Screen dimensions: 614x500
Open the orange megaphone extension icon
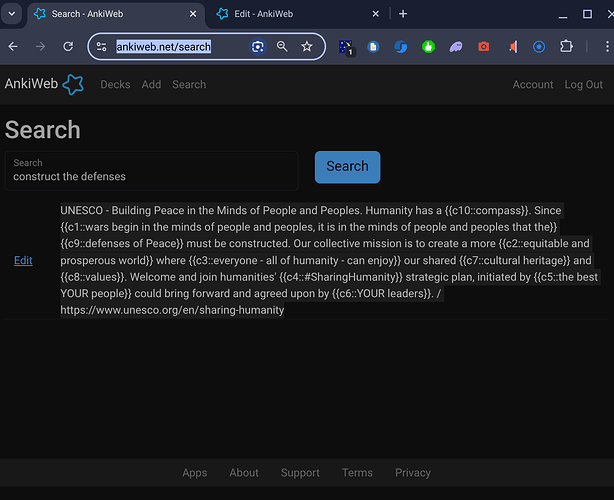pyautogui.click(x=511, y=47)
